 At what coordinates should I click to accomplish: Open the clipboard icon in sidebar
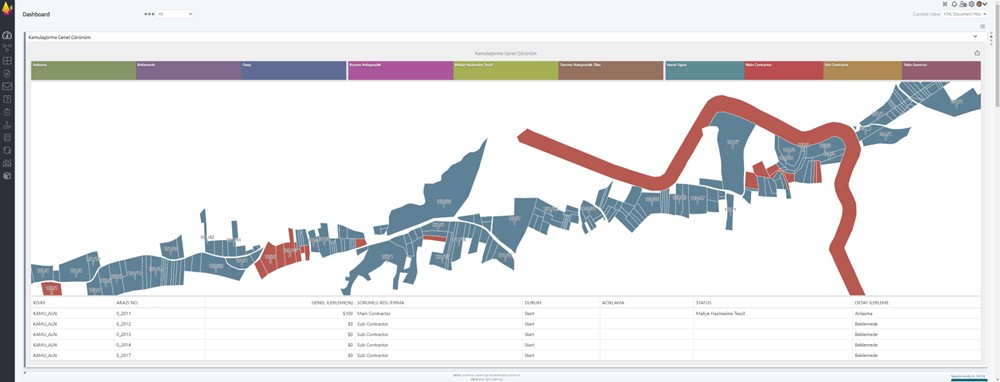(x=7, y=112)
